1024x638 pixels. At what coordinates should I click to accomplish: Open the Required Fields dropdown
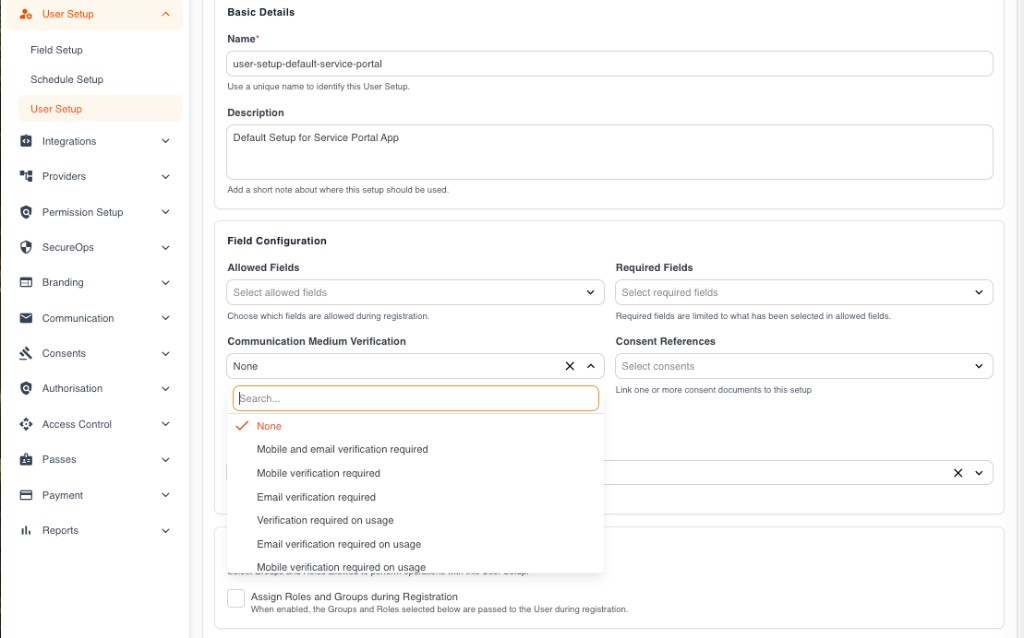coord(804,293)
